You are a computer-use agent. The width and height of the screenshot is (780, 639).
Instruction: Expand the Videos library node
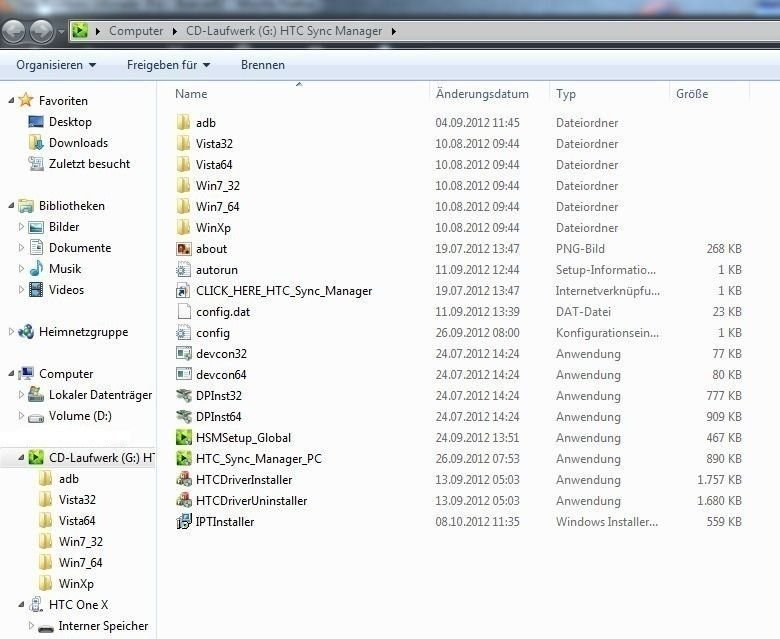[21, 289]
